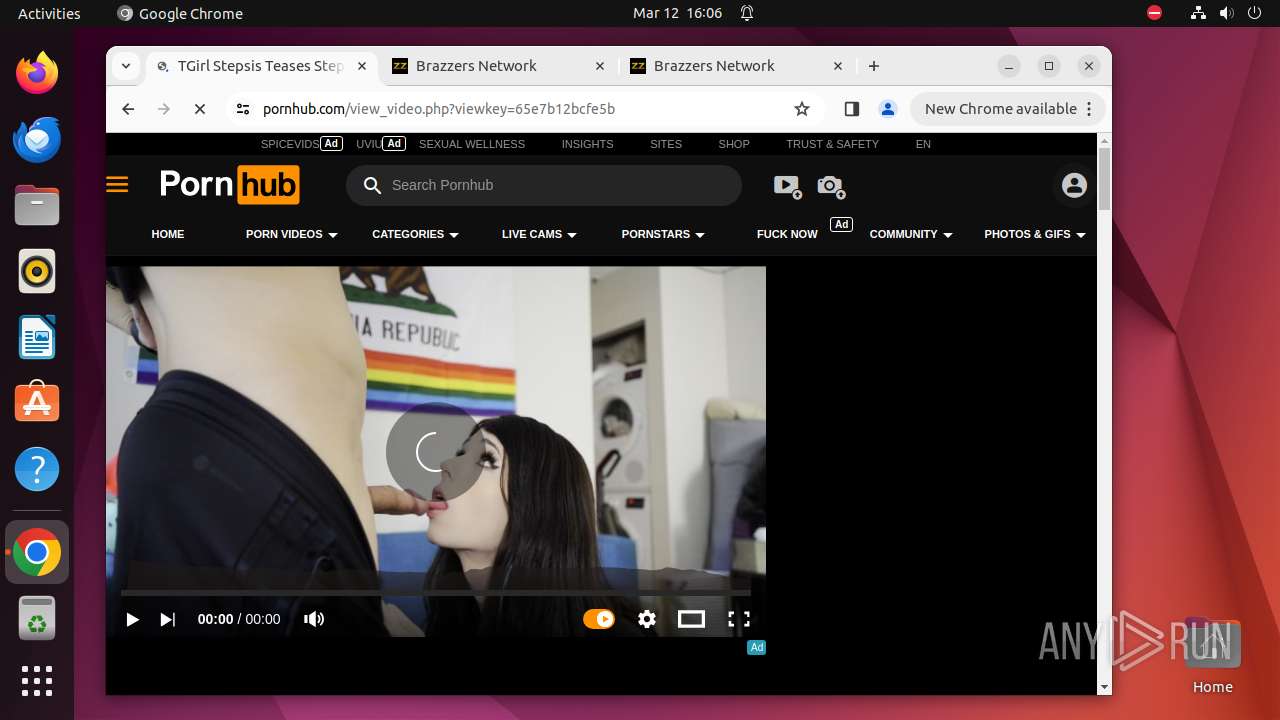Click the site logo to go home

pyautogui.click(x=229, y=185)
